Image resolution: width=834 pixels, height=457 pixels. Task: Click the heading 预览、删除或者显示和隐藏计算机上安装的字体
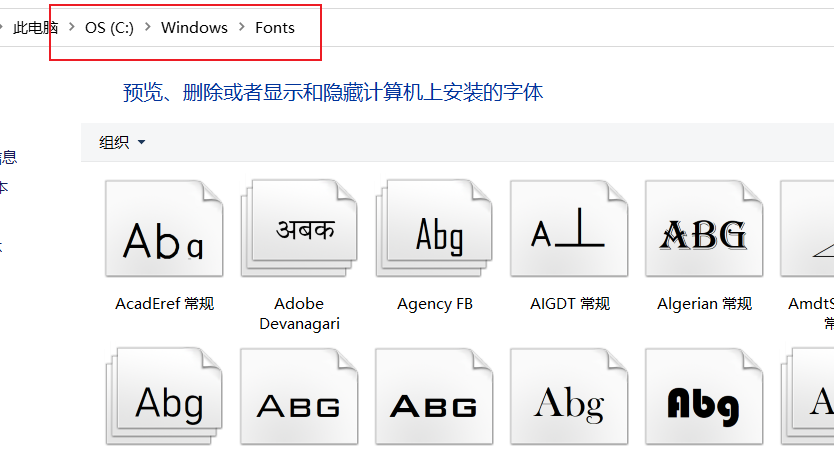333,93
